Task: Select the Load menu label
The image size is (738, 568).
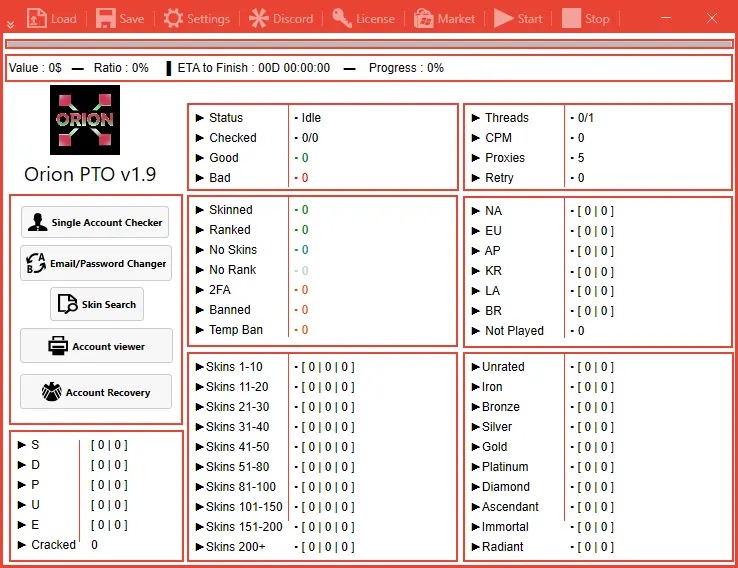Action: click(64, 19)
